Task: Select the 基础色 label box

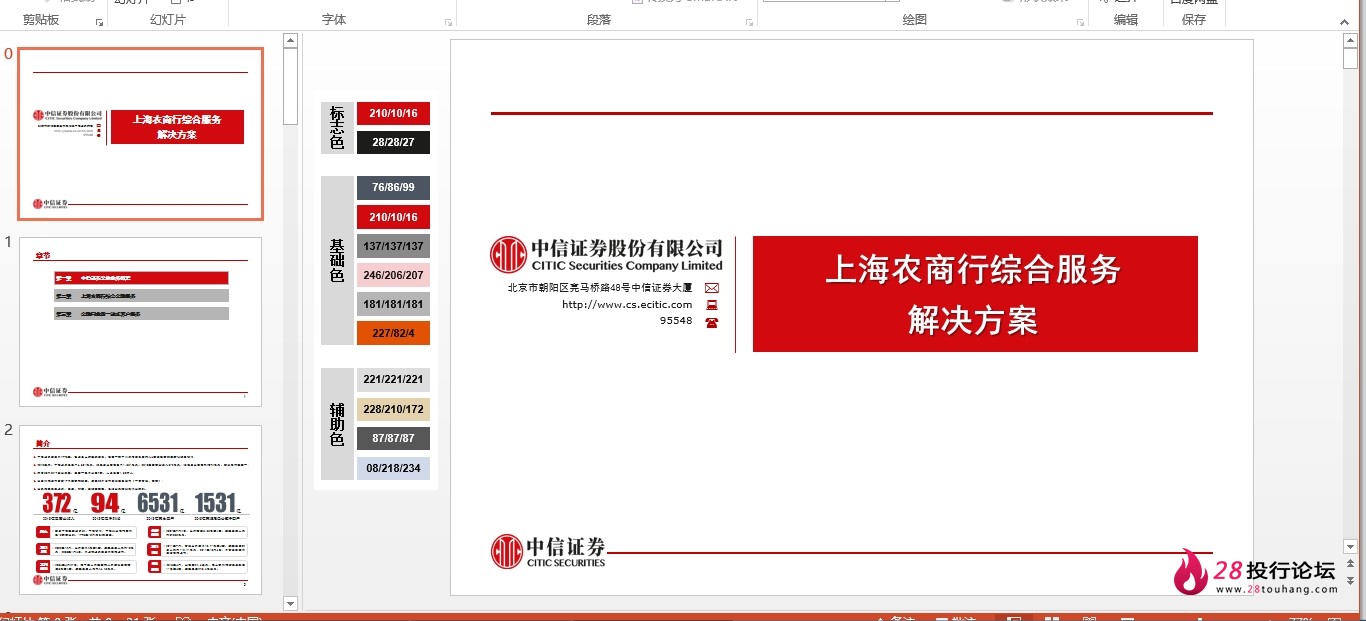Action: coord(337,261)
